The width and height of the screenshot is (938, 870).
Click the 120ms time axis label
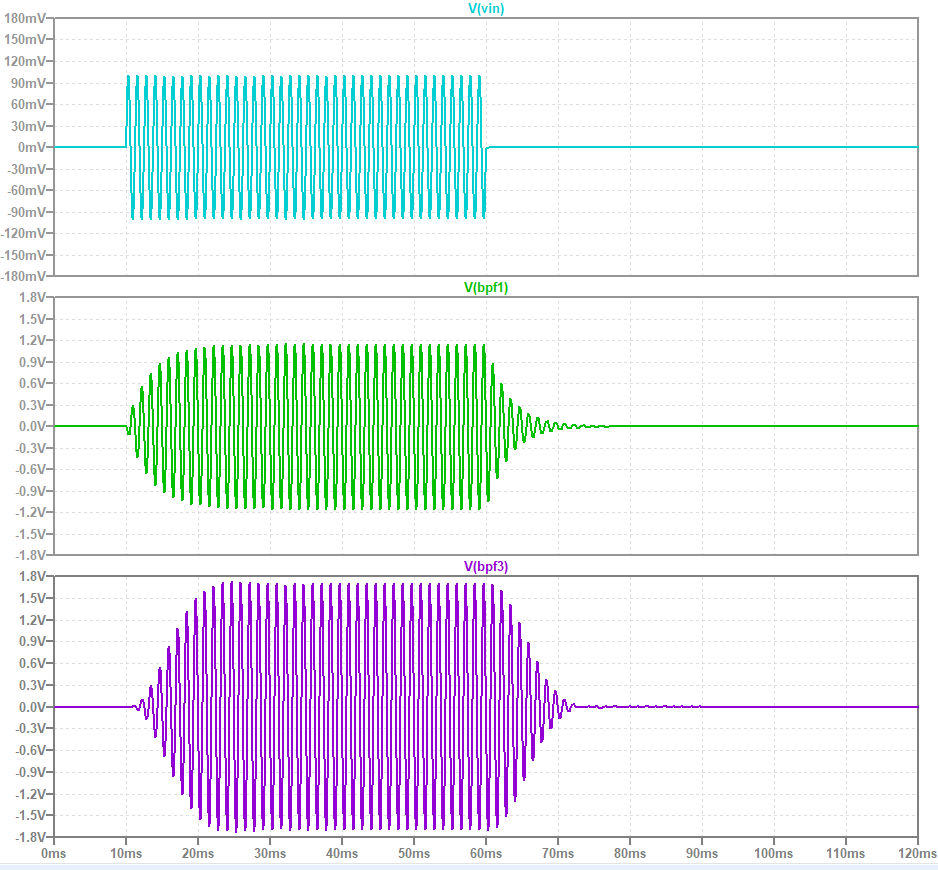click(x=915, y=854)
